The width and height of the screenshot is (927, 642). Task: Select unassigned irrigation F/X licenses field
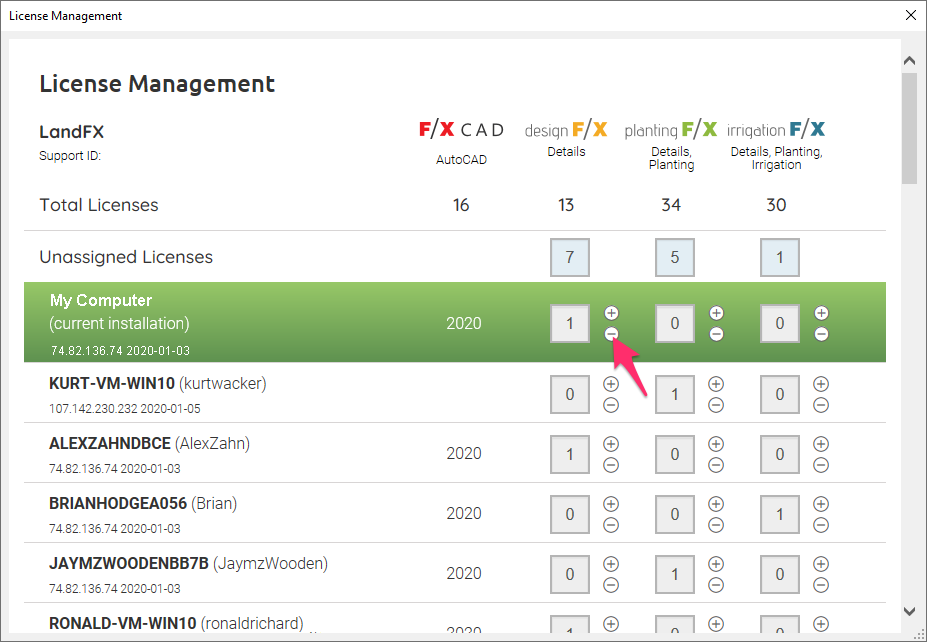pyautogui.click(x=780, y=257)
